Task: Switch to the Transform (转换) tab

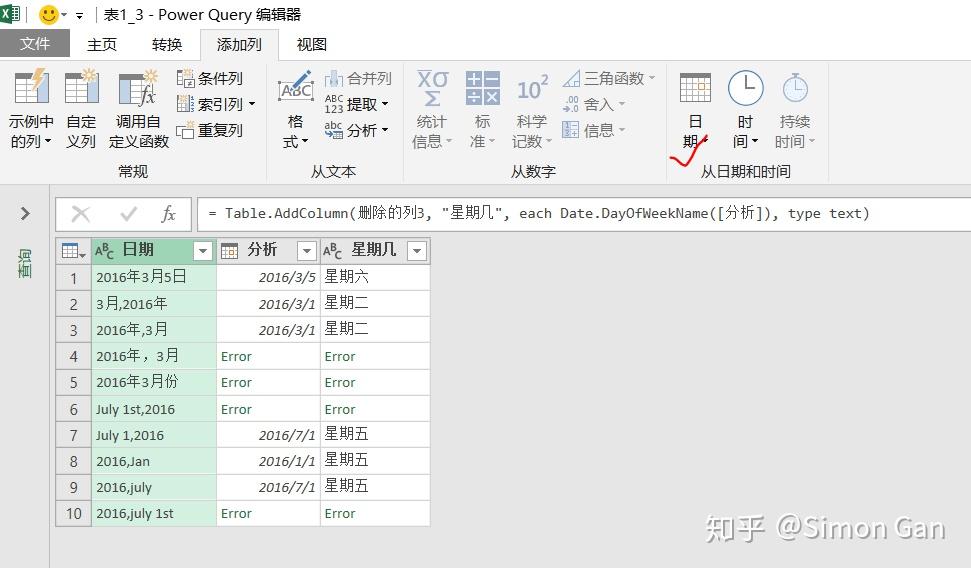Action: [167, 45]
